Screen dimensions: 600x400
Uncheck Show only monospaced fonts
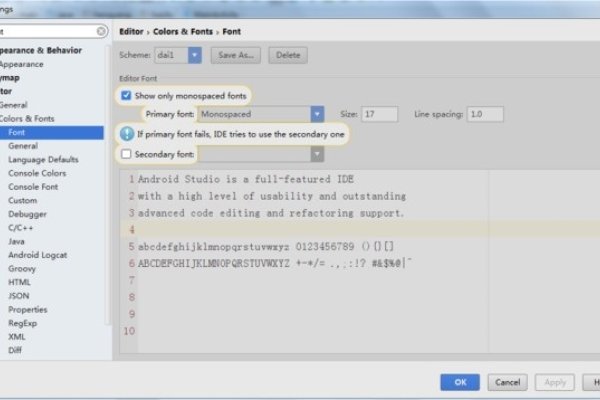tap(126, 96)
